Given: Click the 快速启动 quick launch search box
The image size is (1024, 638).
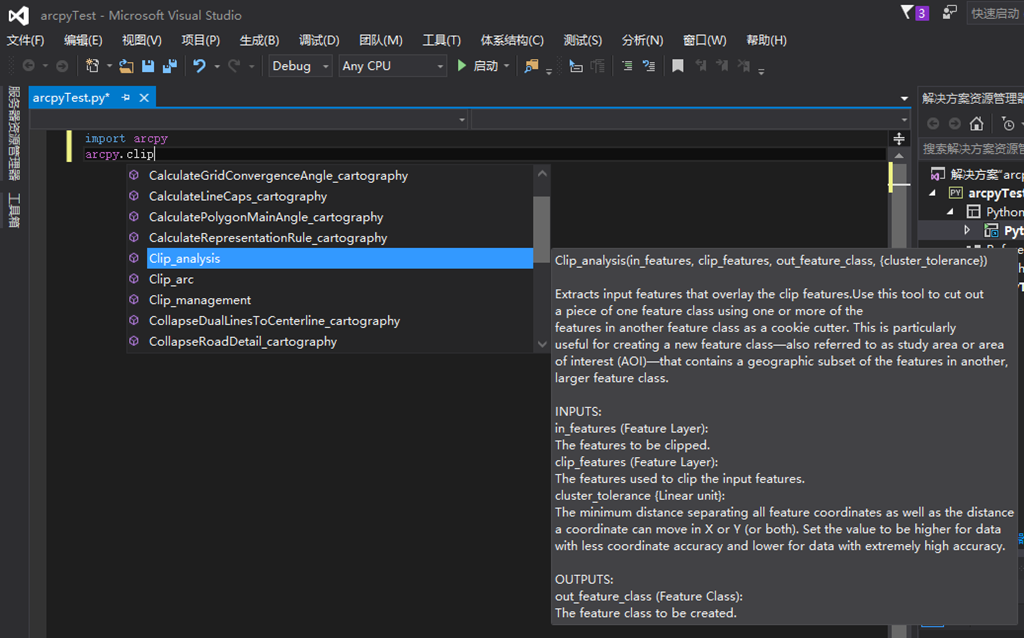Looking at the screenshot, I should [x=995, y=13].
